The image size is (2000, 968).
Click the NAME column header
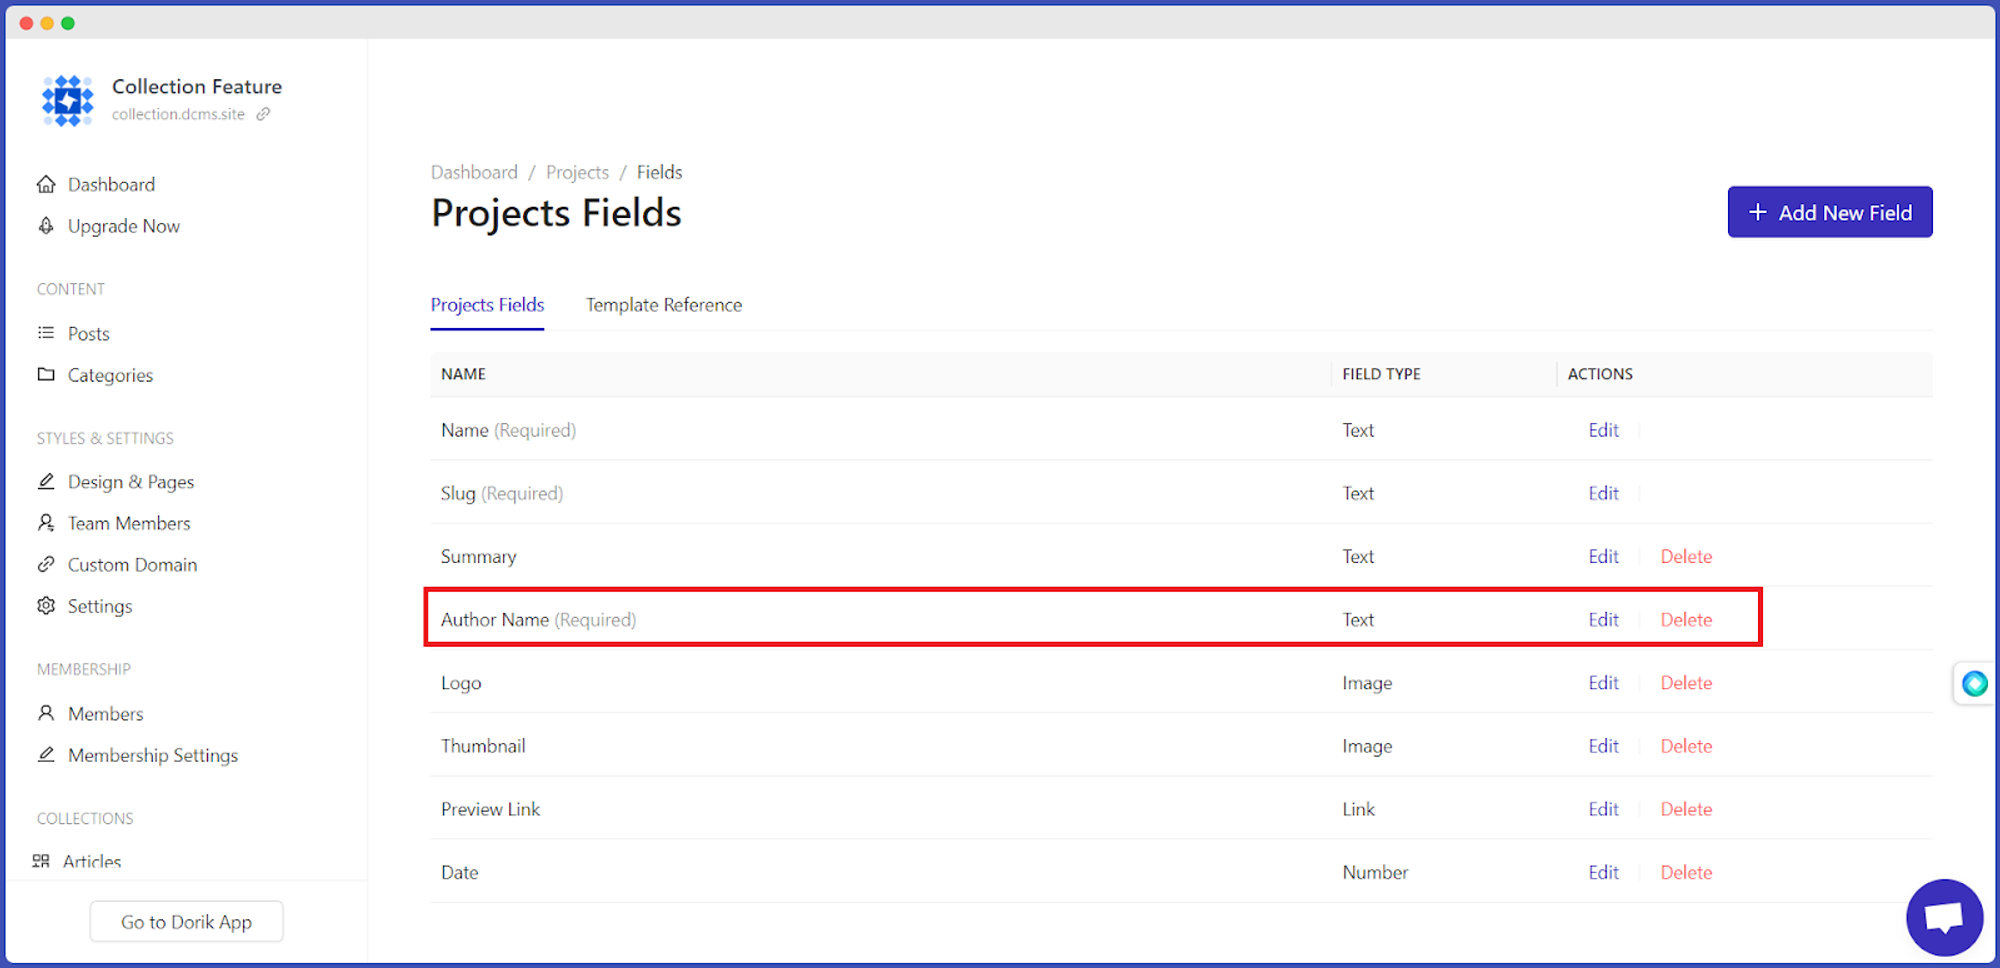coord(463,374)
